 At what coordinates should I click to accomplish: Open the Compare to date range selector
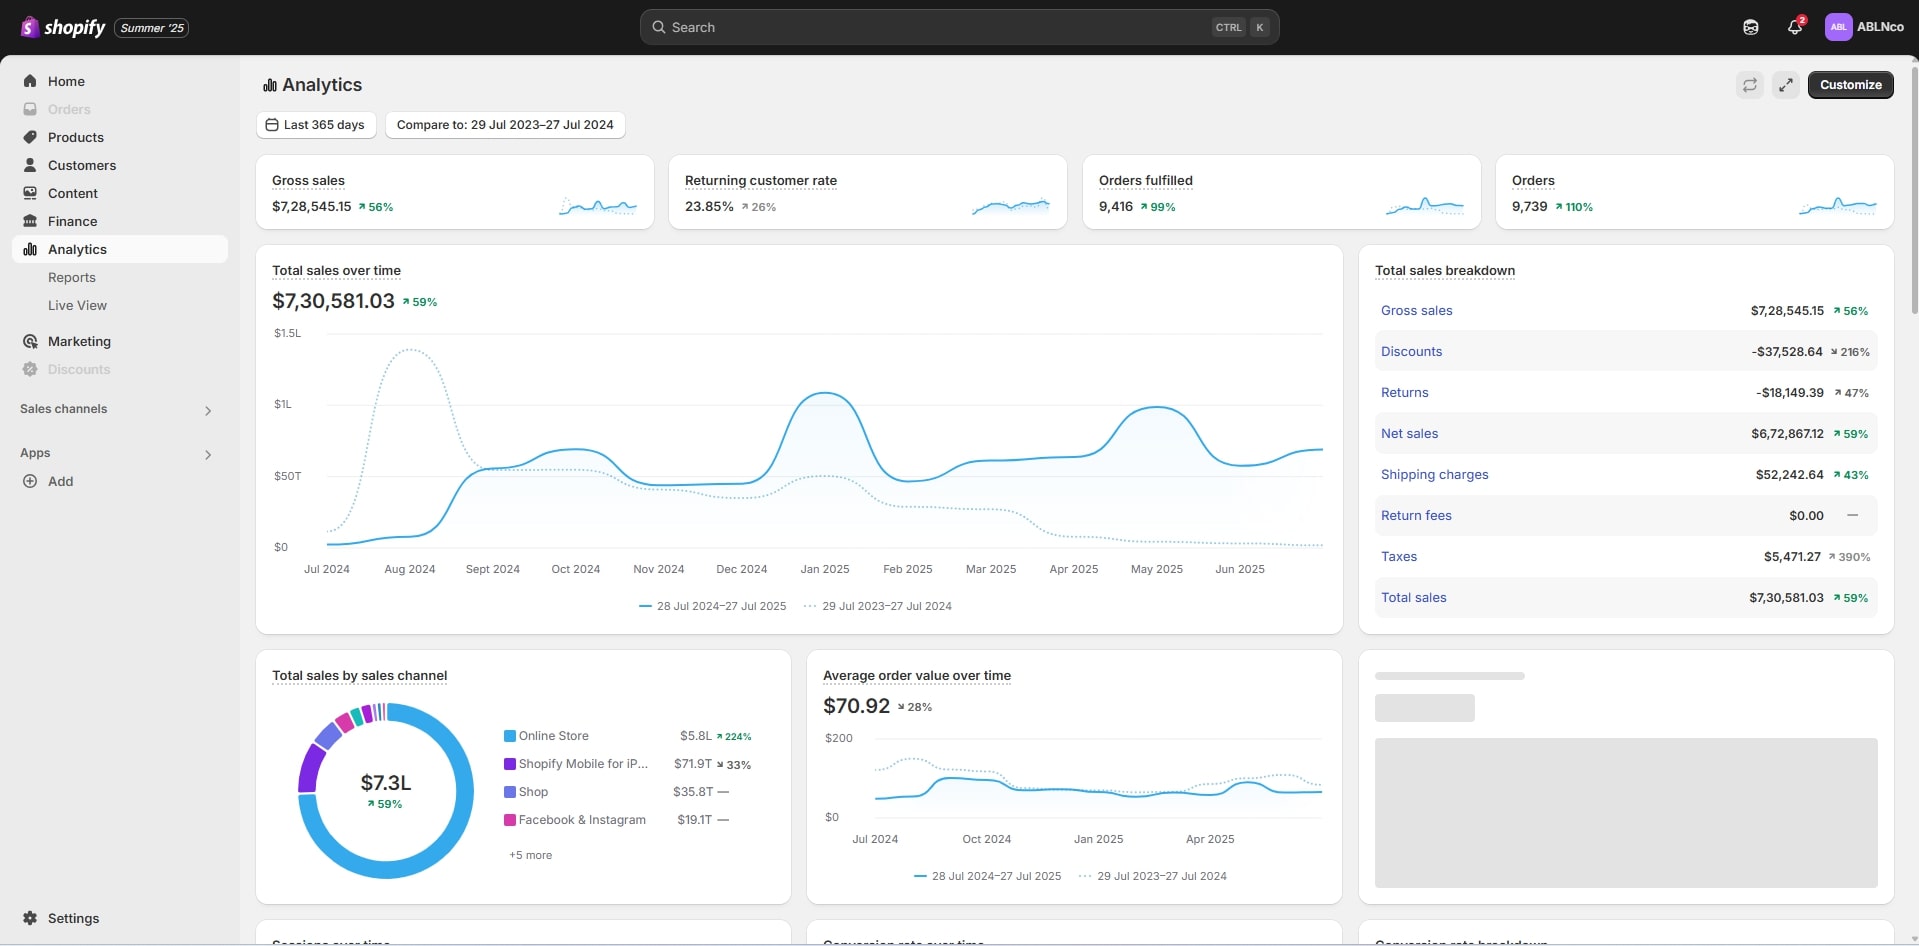(505, 125)
